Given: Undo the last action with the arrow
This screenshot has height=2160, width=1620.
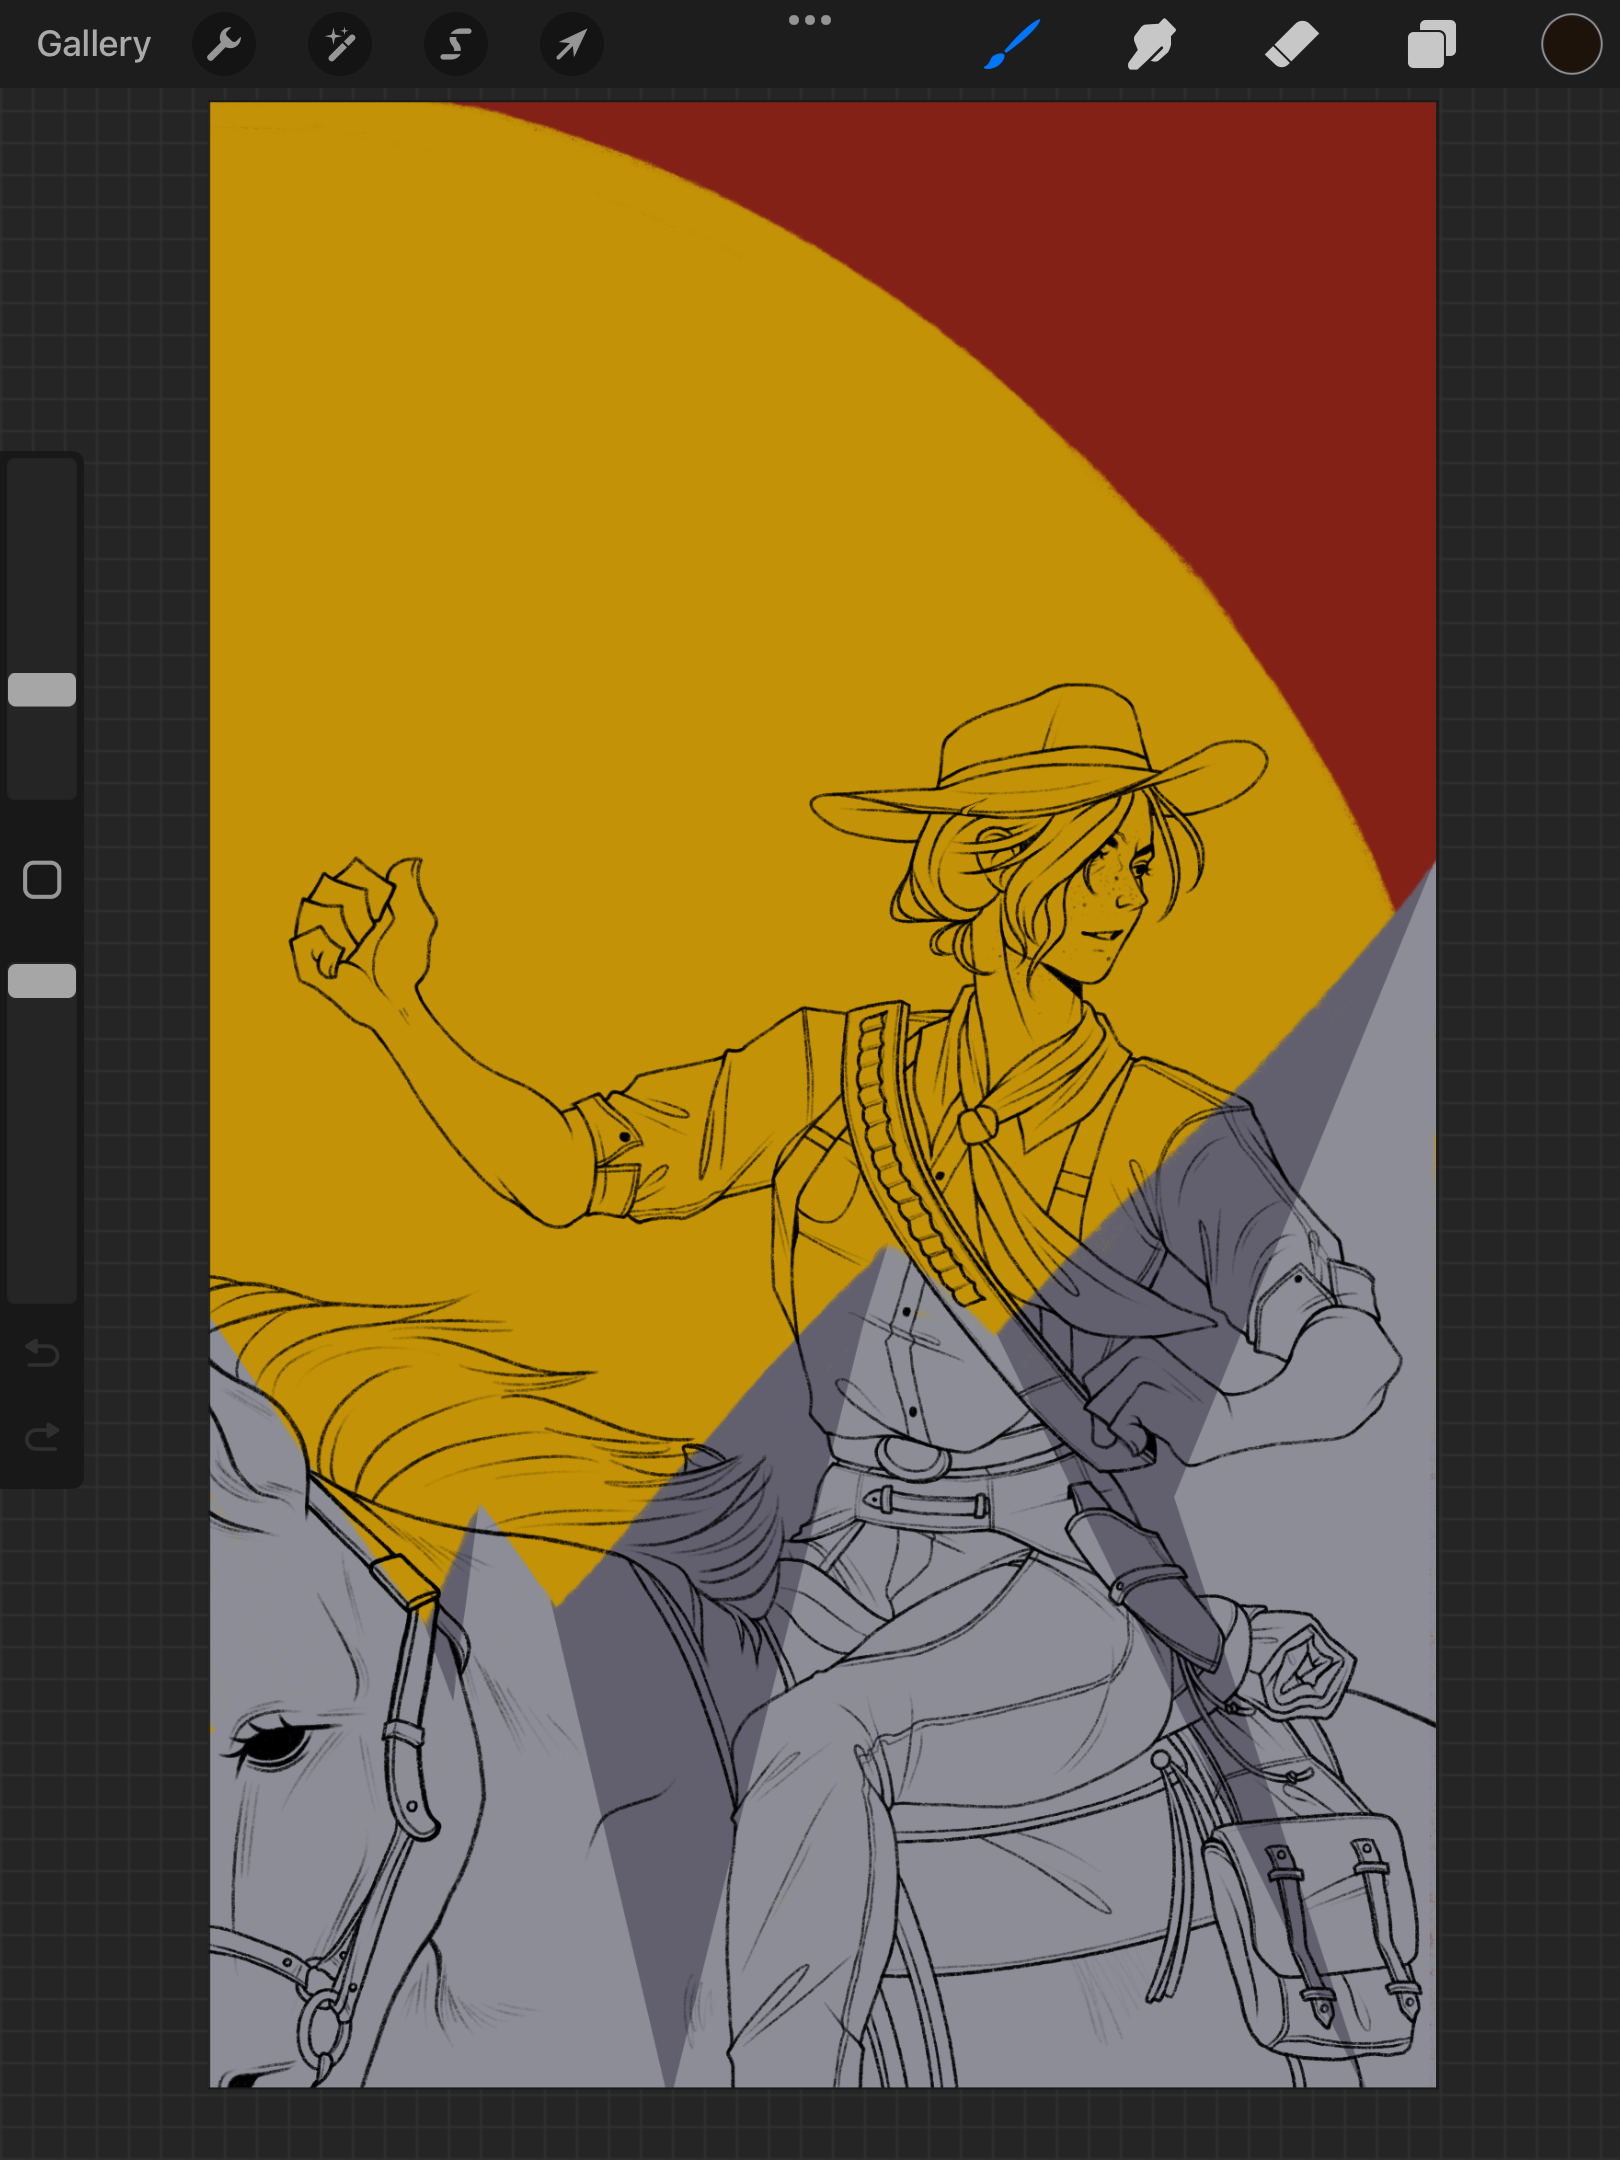Looking at the screenshot, I should [42, 1353].
